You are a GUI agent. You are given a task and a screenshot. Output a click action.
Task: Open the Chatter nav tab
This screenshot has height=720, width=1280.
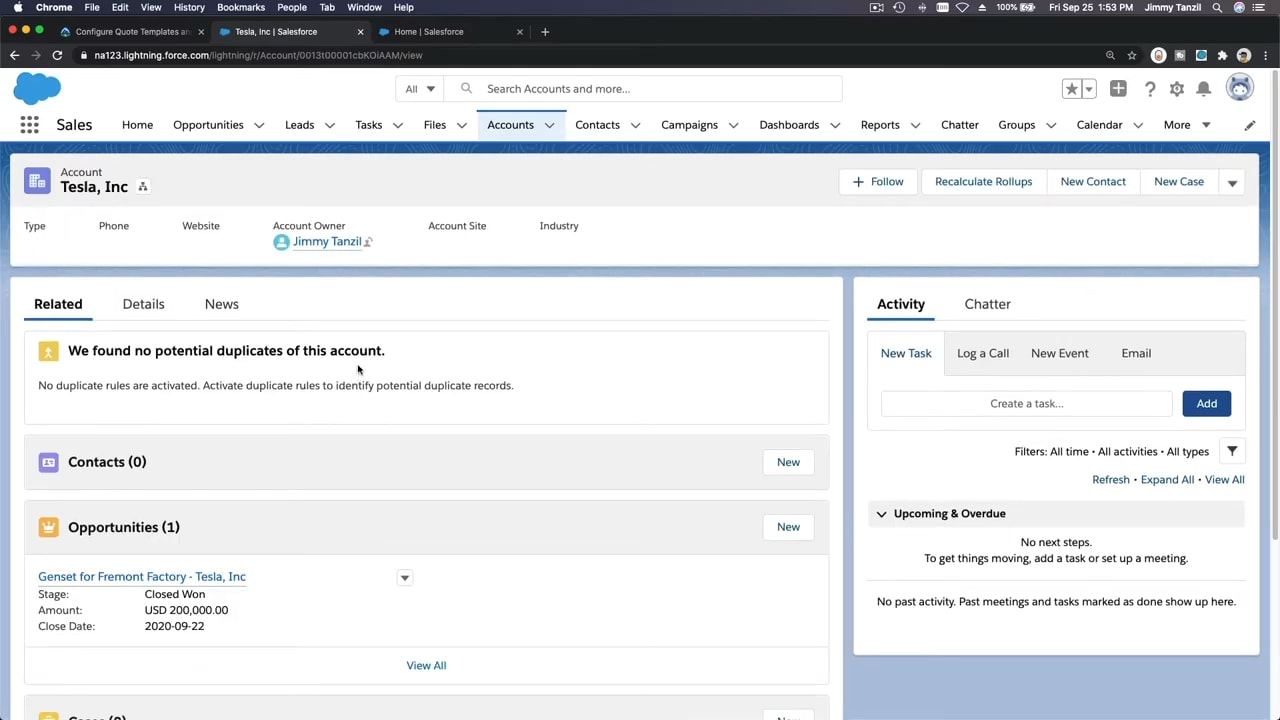(x=959, y=125)
